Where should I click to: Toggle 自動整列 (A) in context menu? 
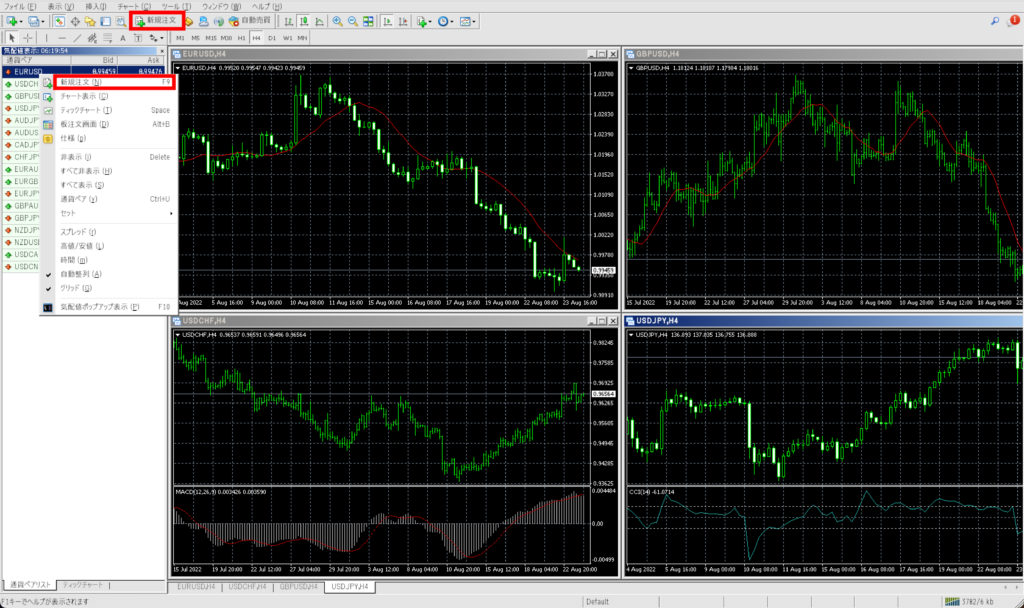coord(108,274)
